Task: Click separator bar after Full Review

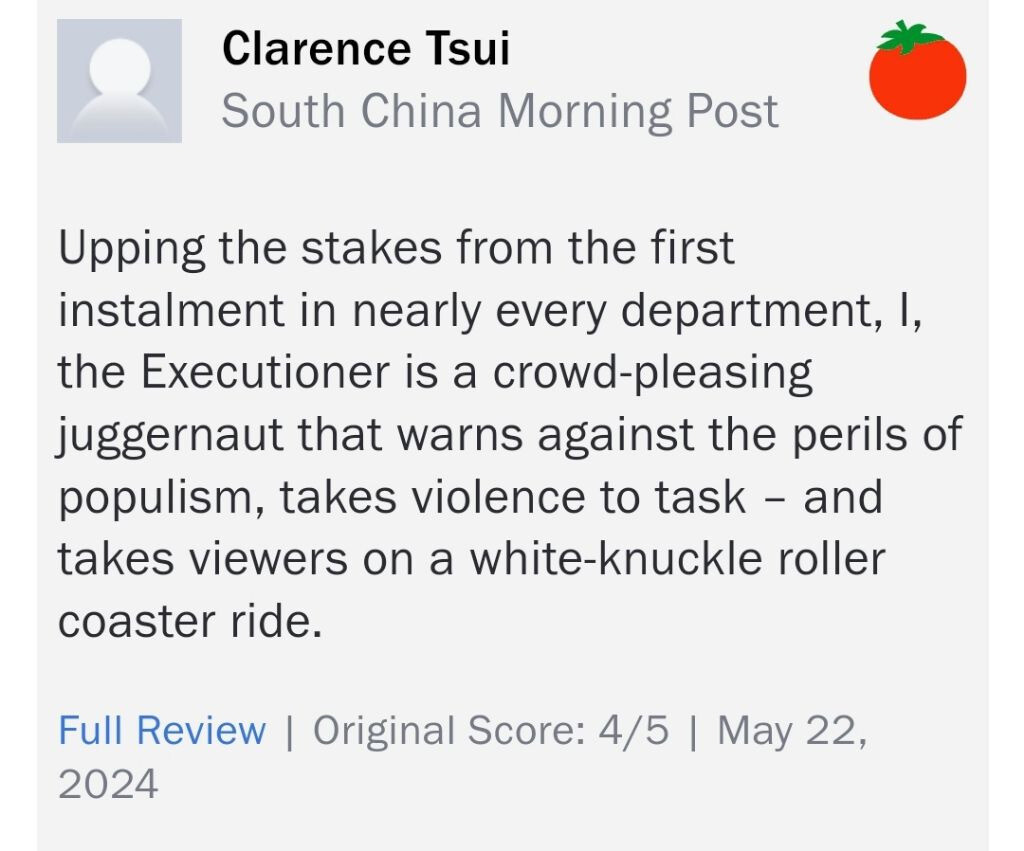Action: (290, 731)
